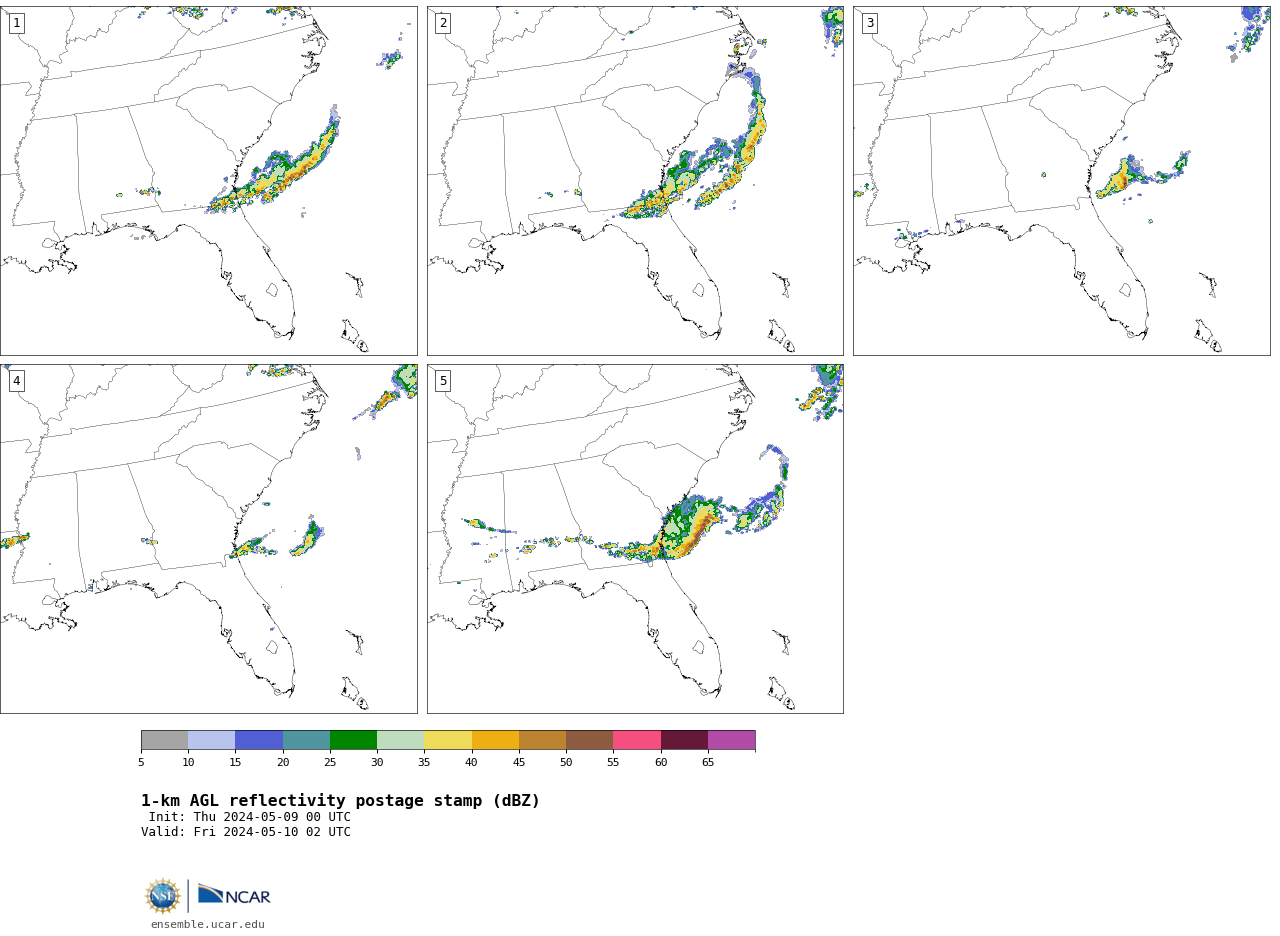
Task: Click the light blue 10-15 dBZ swatch
Action: click(211, 740)
